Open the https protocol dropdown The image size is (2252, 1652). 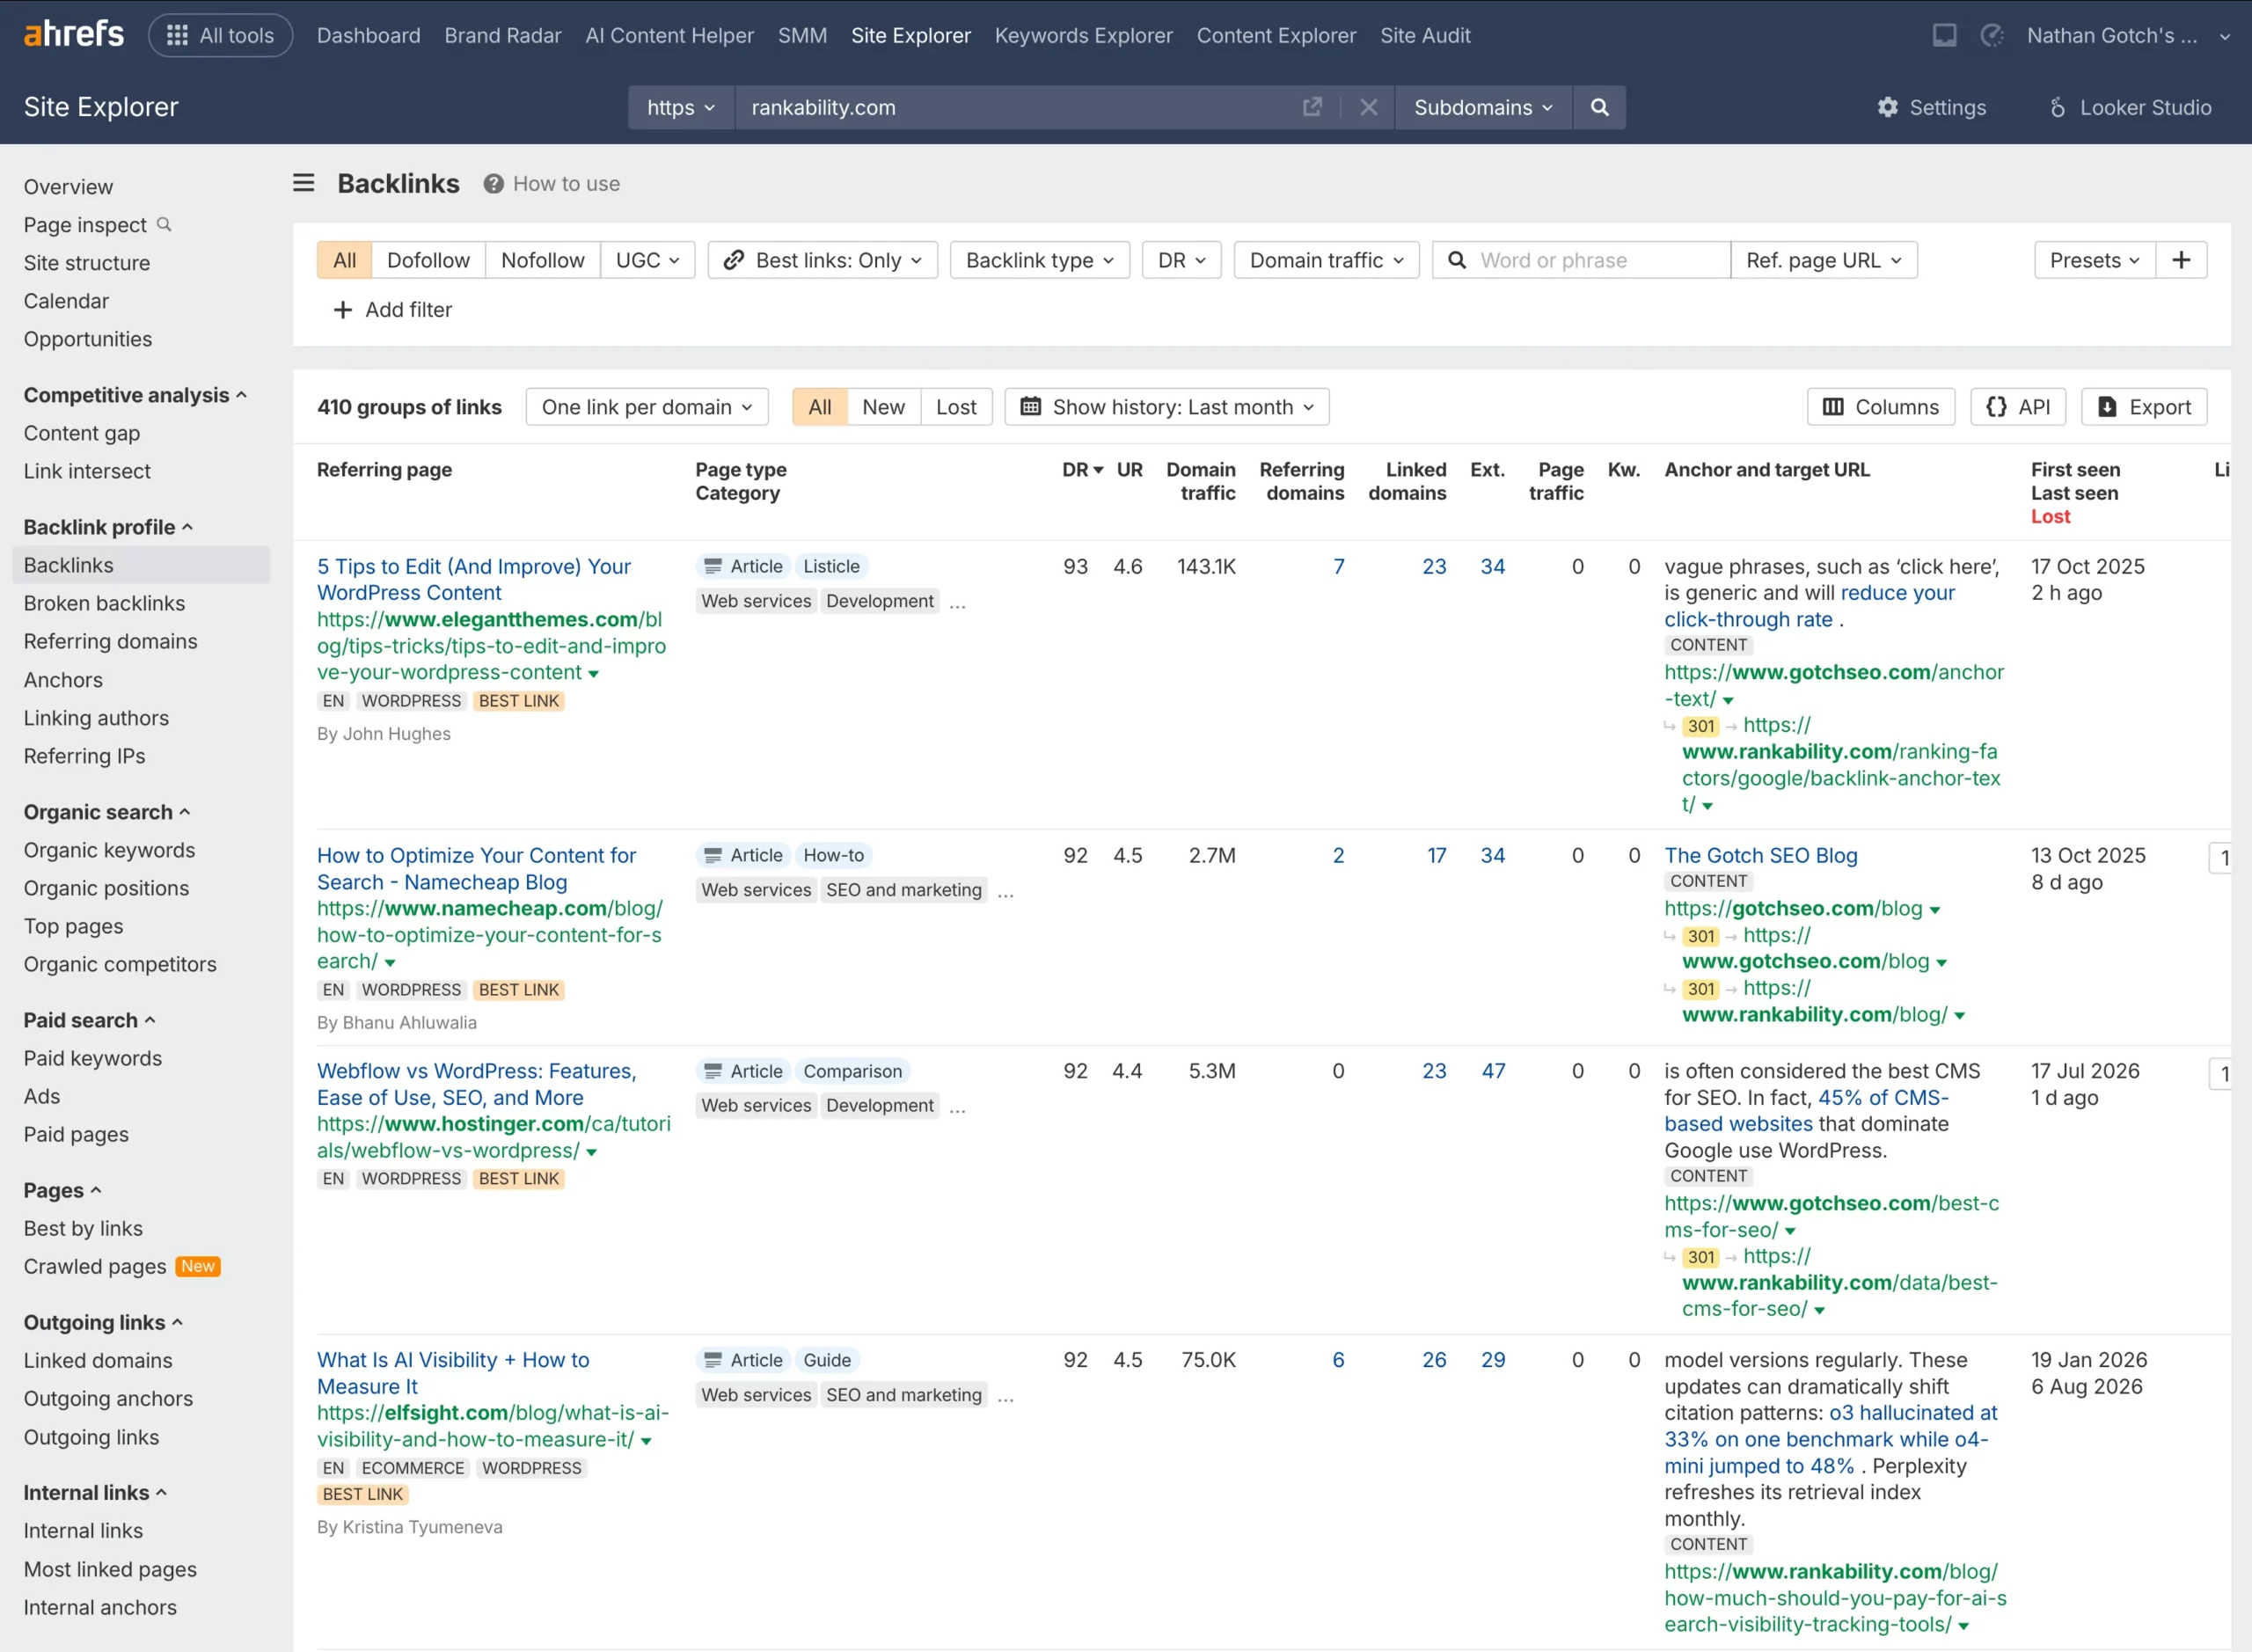click(681, 107)
